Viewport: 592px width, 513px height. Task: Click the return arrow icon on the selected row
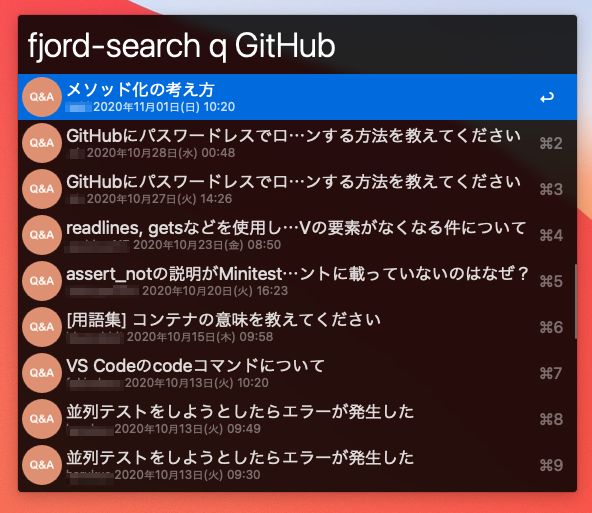(547, 97)
